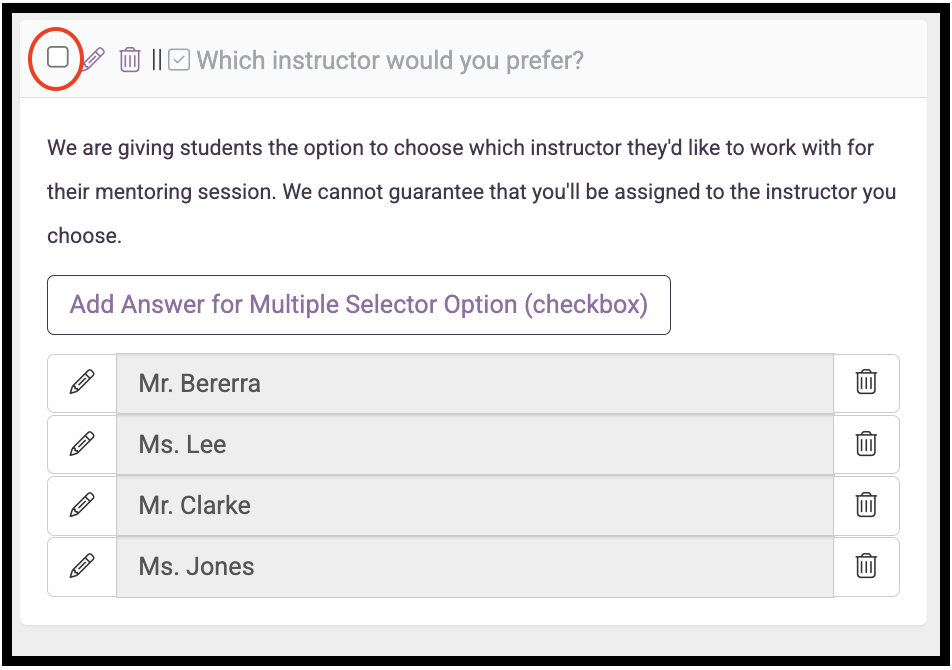Viewport: 952px width, 670px height.
Task: Grab the drag handle beside the question title
Action: tap(157, 59)
